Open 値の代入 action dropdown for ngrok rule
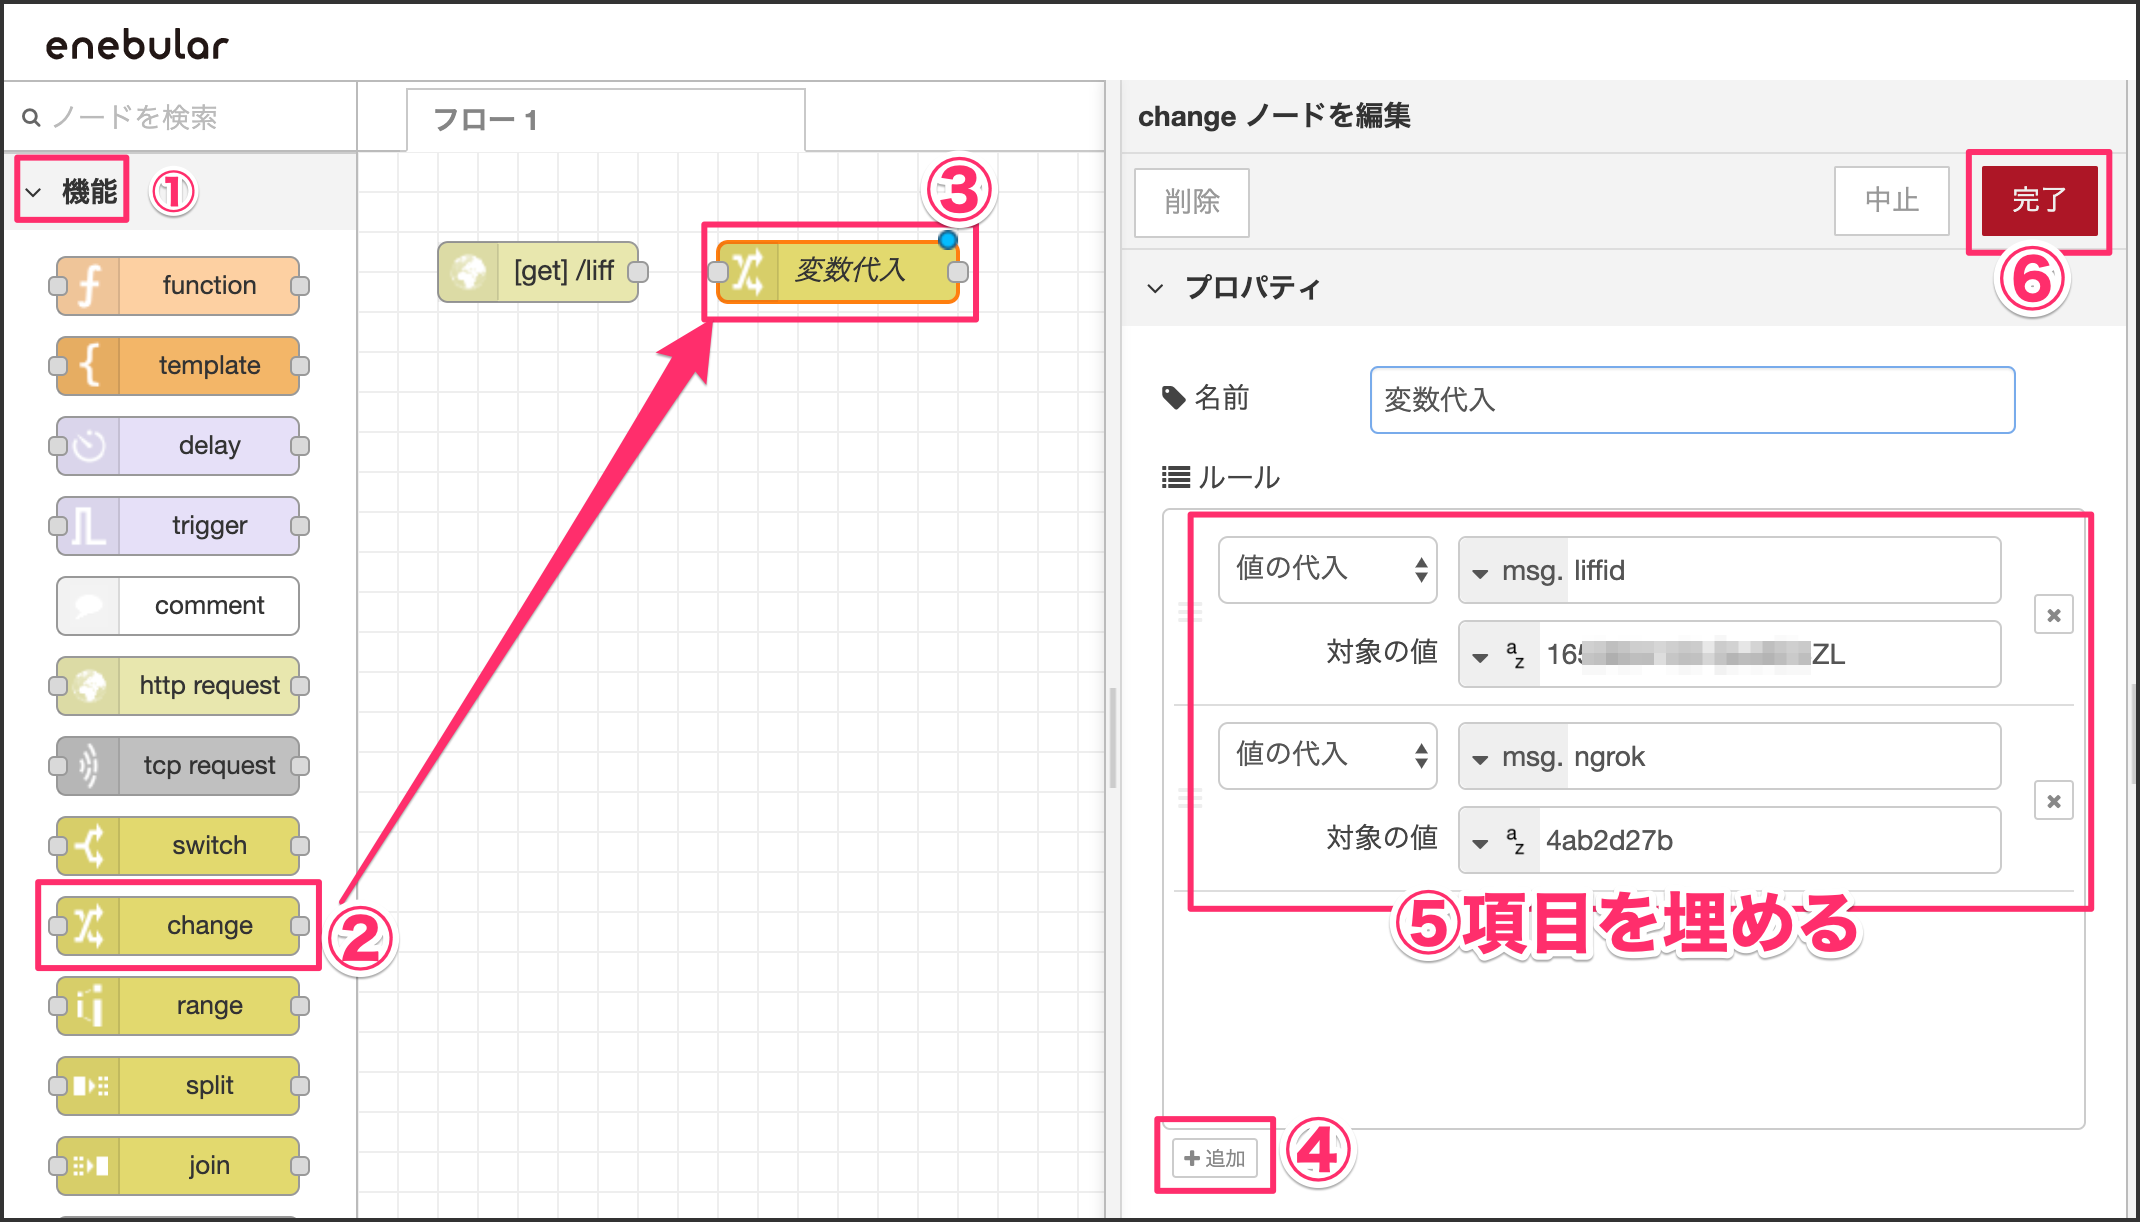 pyautogui.click(x=1327, y=756)
